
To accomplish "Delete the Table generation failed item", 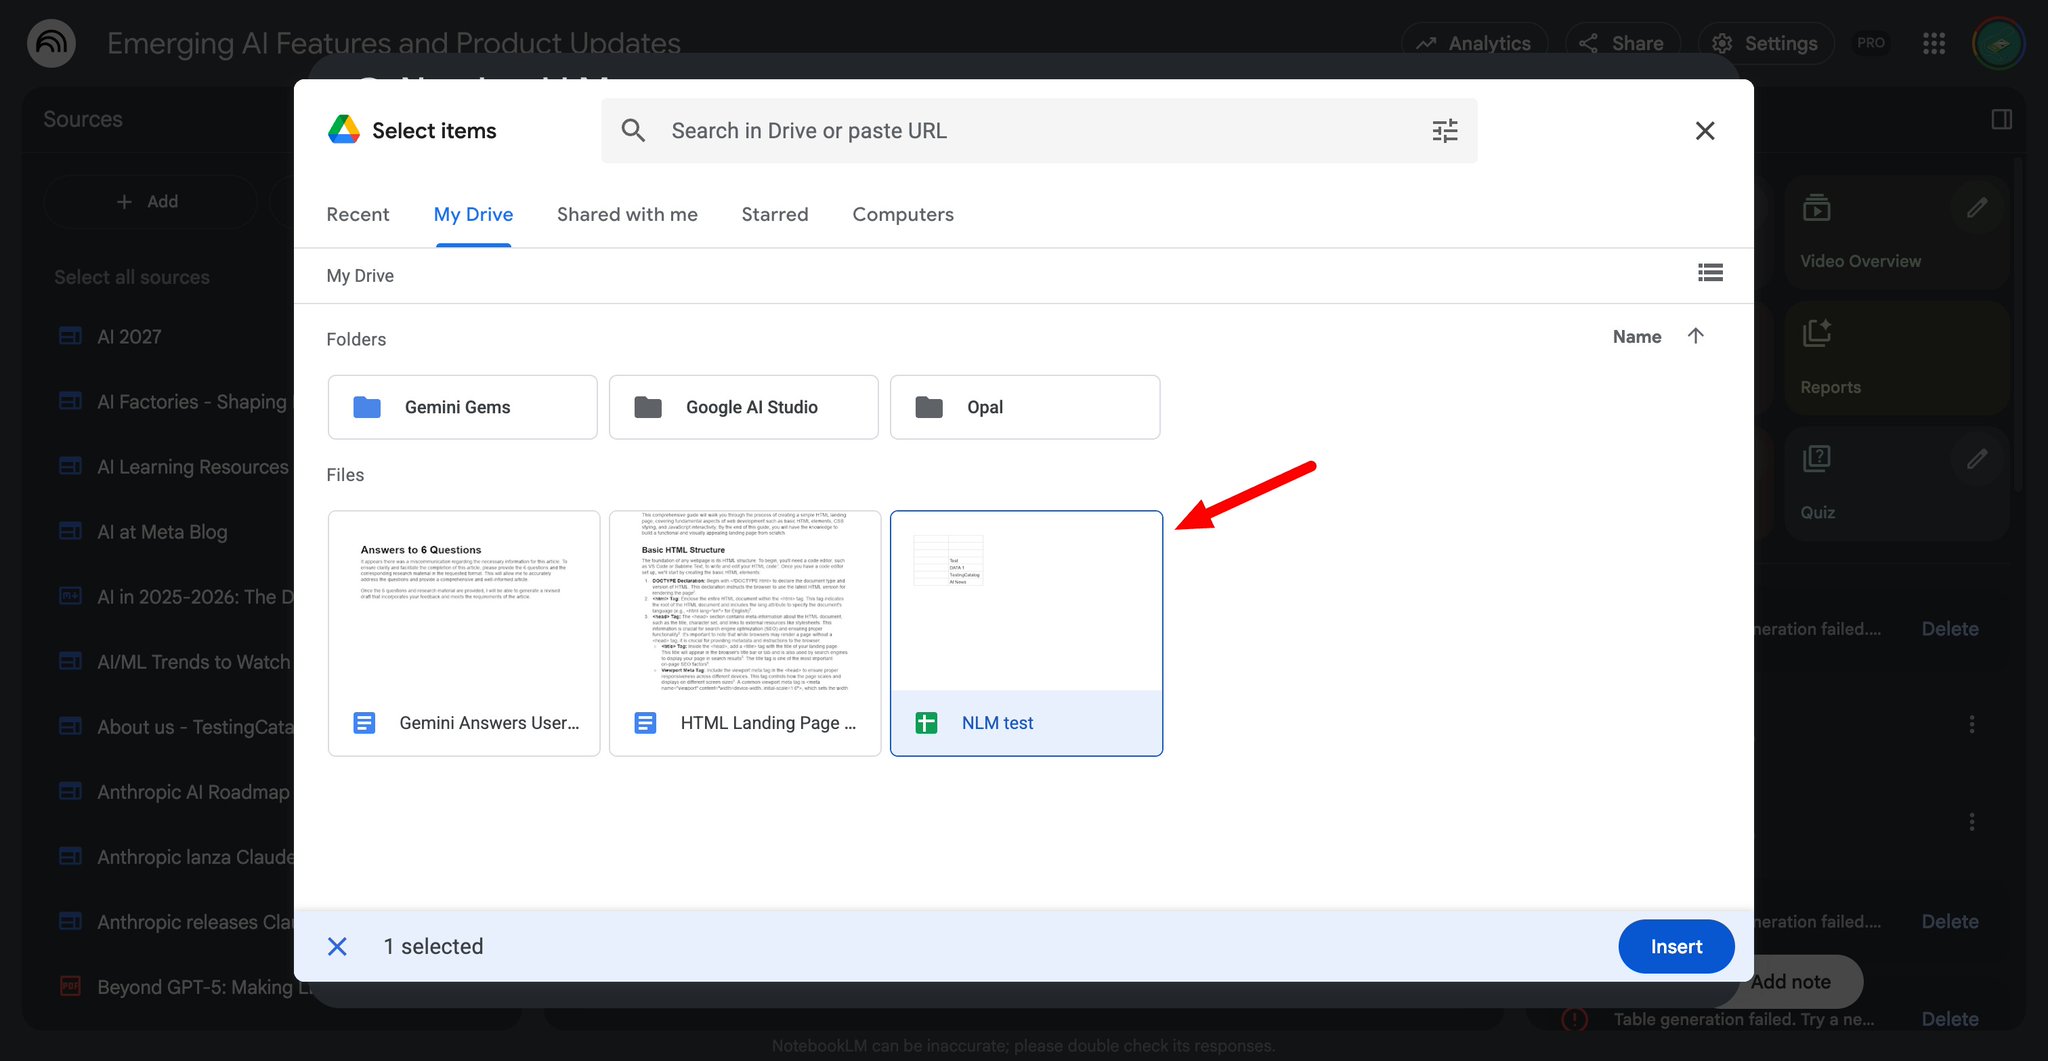I will (x=1950, y=1019).
